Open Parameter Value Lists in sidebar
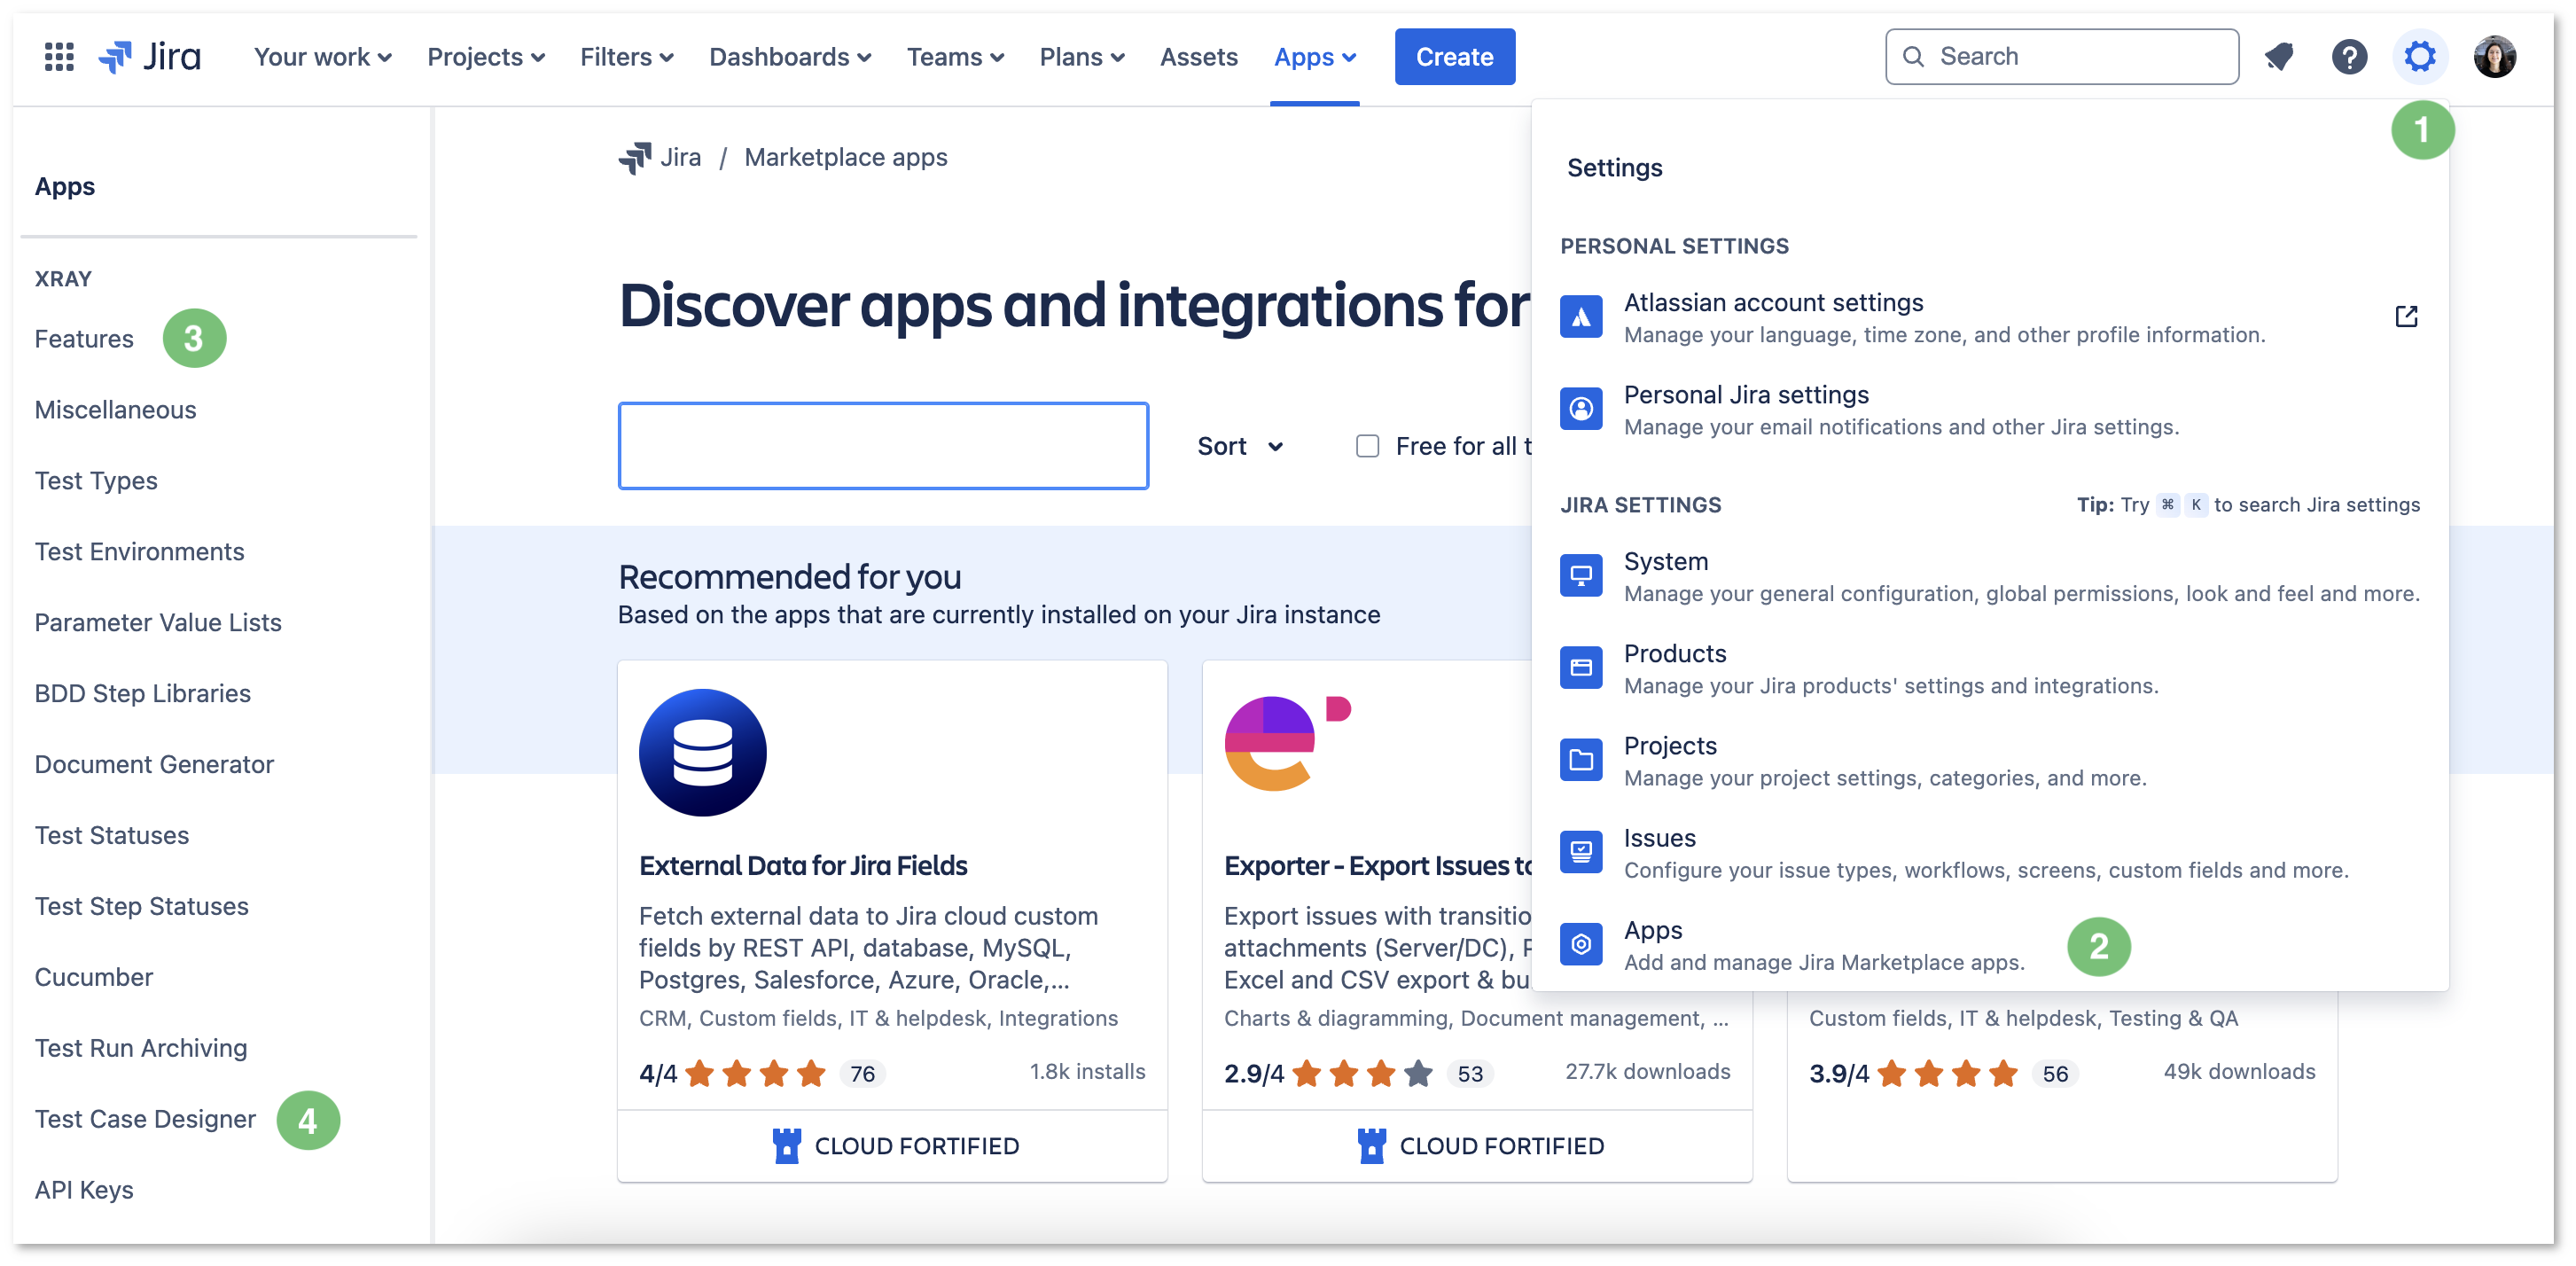 (x=158, y=623)
